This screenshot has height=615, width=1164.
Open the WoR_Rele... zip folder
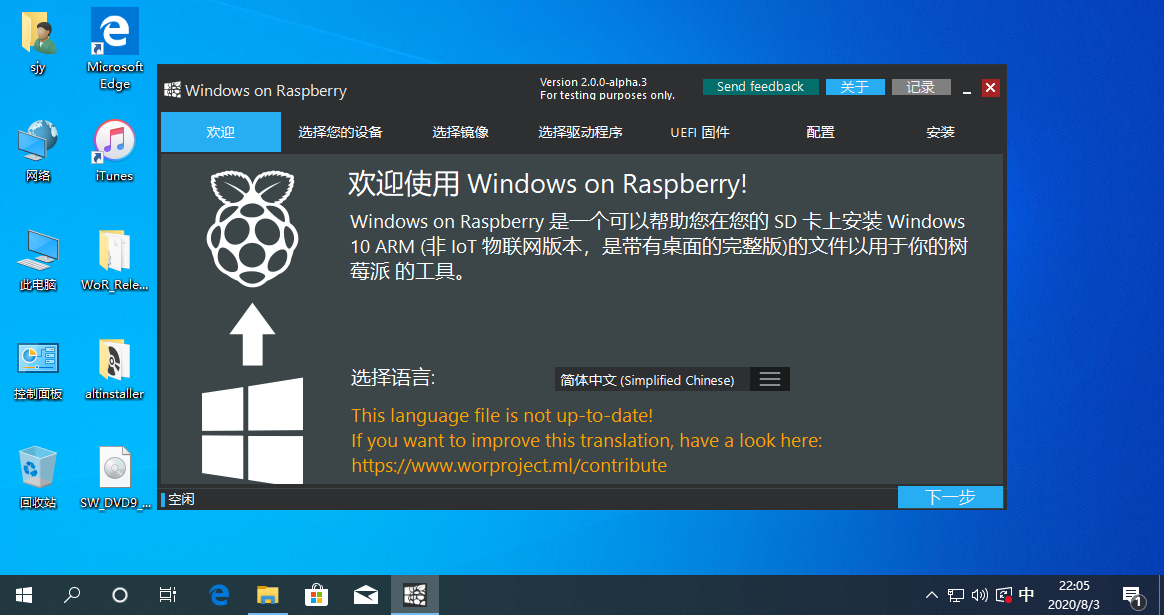(114, 260)
